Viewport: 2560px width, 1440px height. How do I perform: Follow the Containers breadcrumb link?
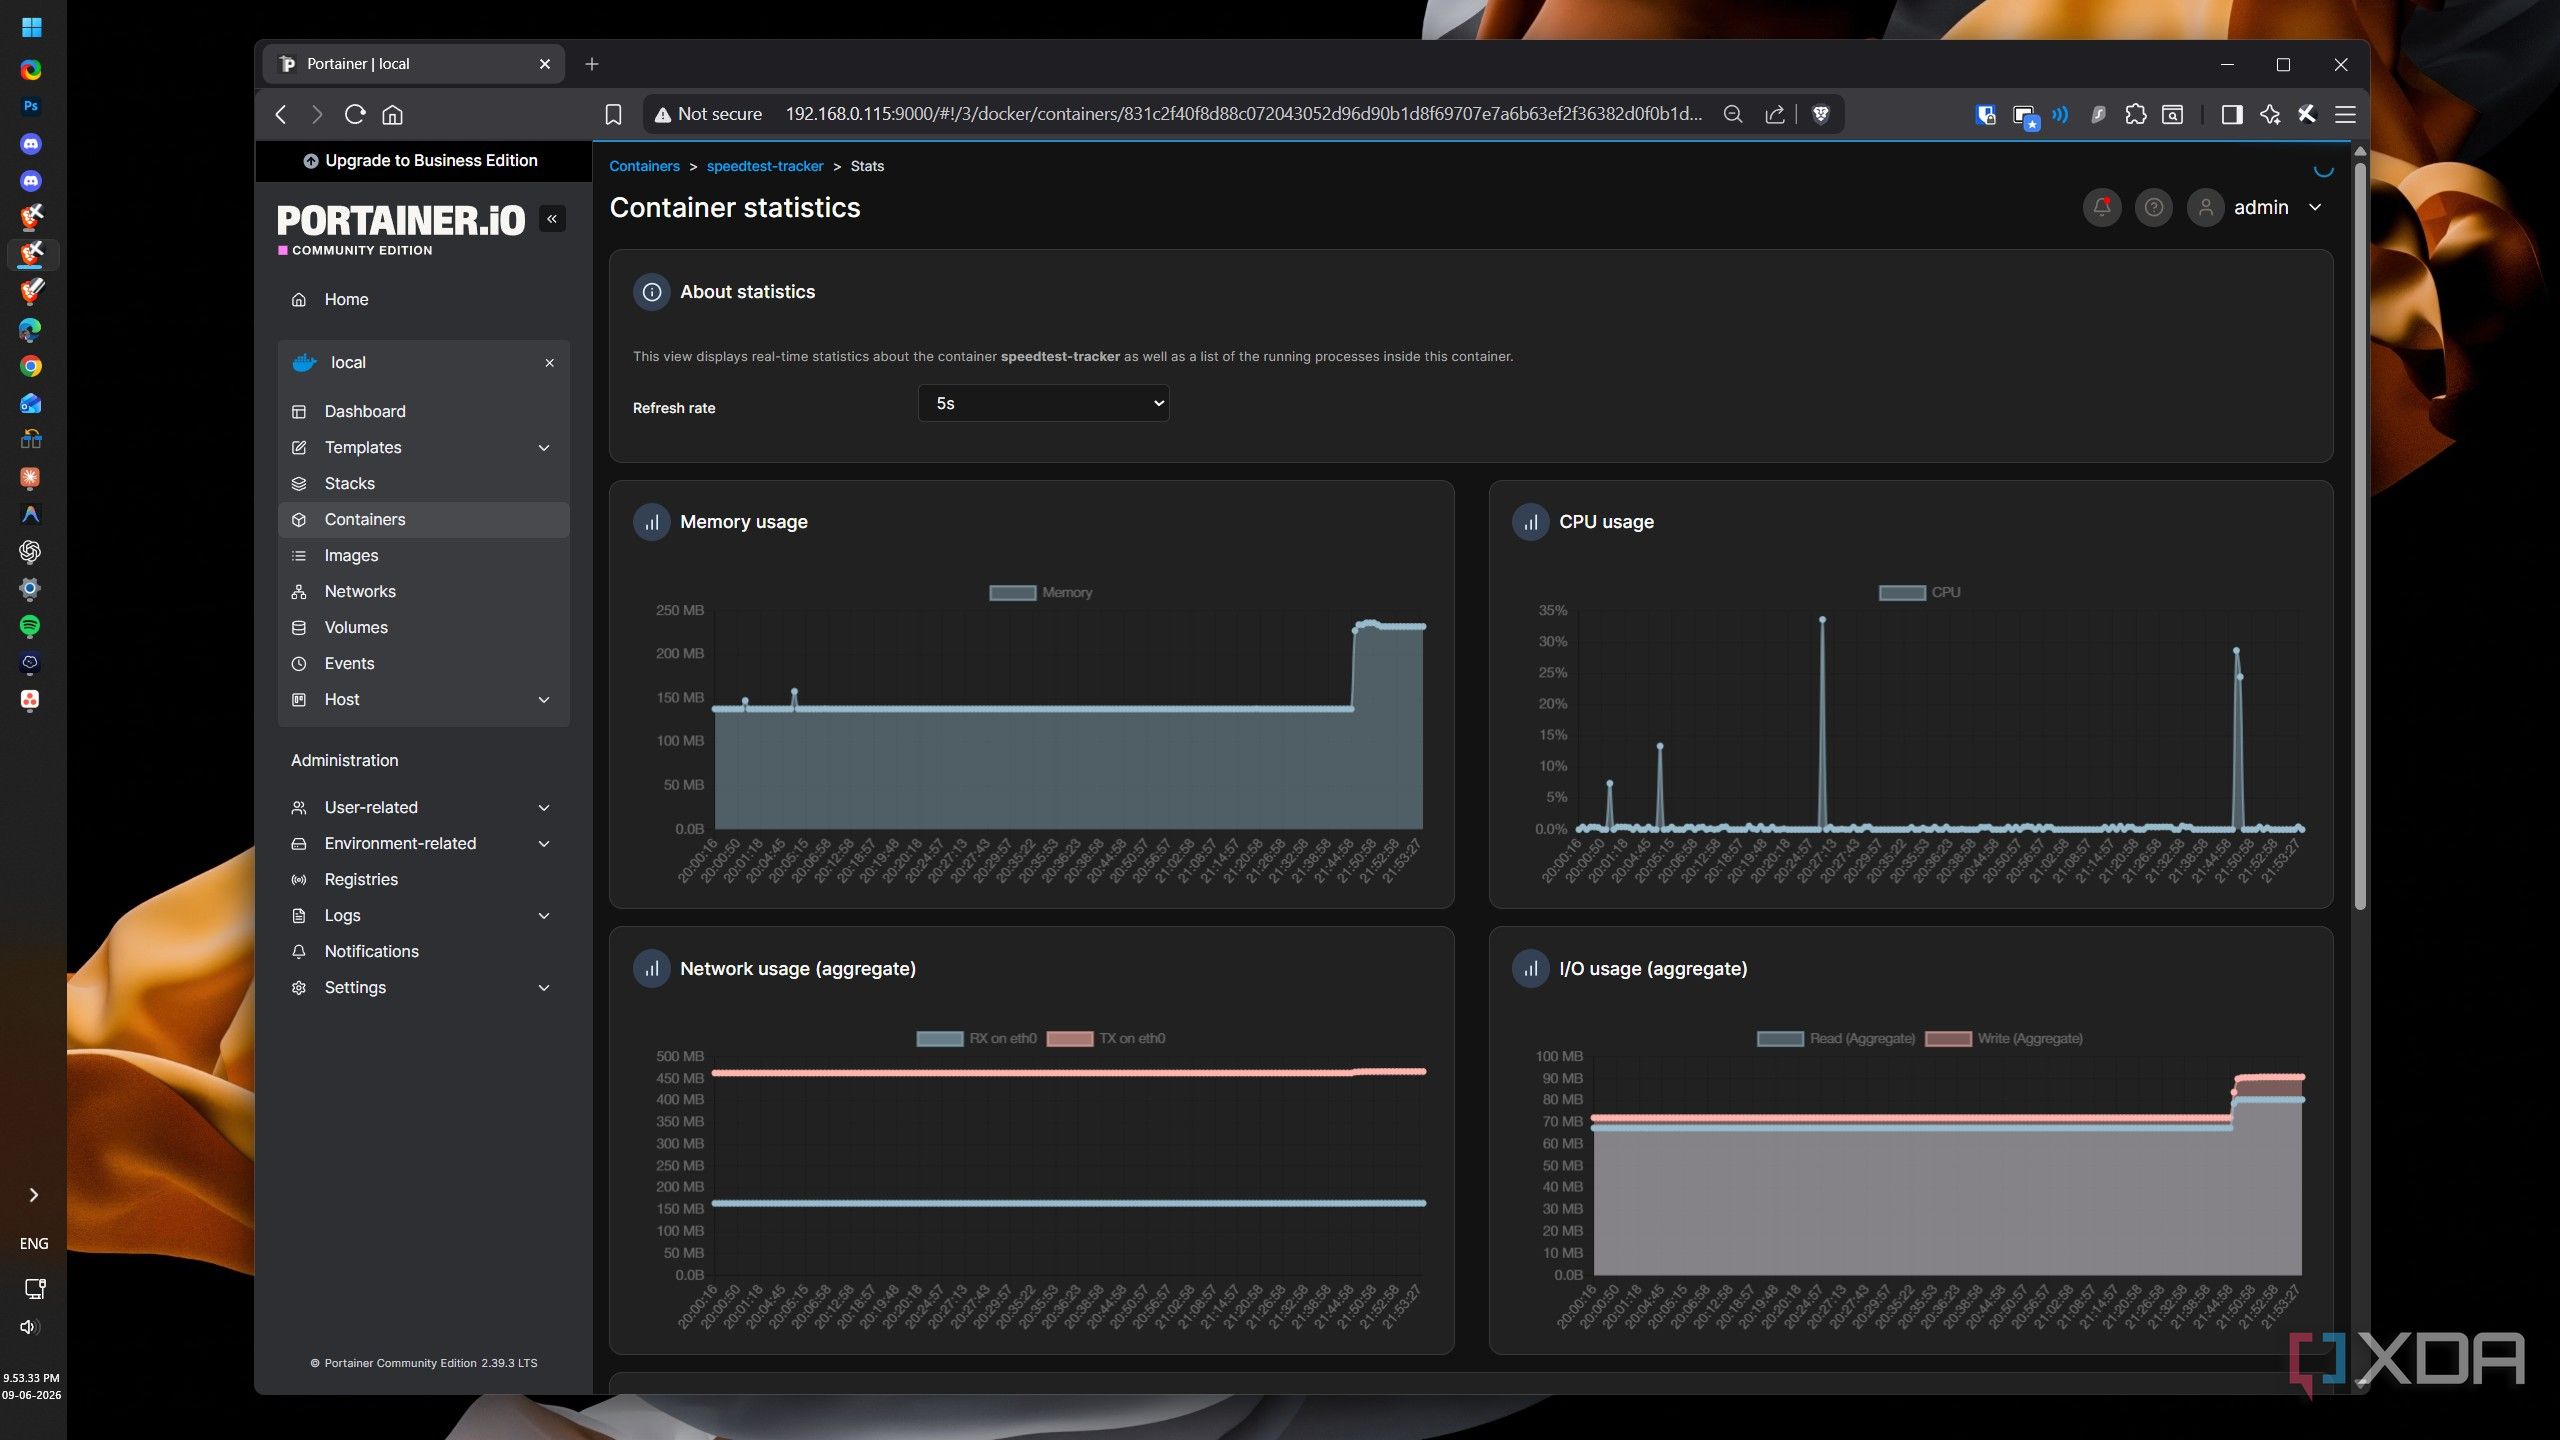point(644,166)
